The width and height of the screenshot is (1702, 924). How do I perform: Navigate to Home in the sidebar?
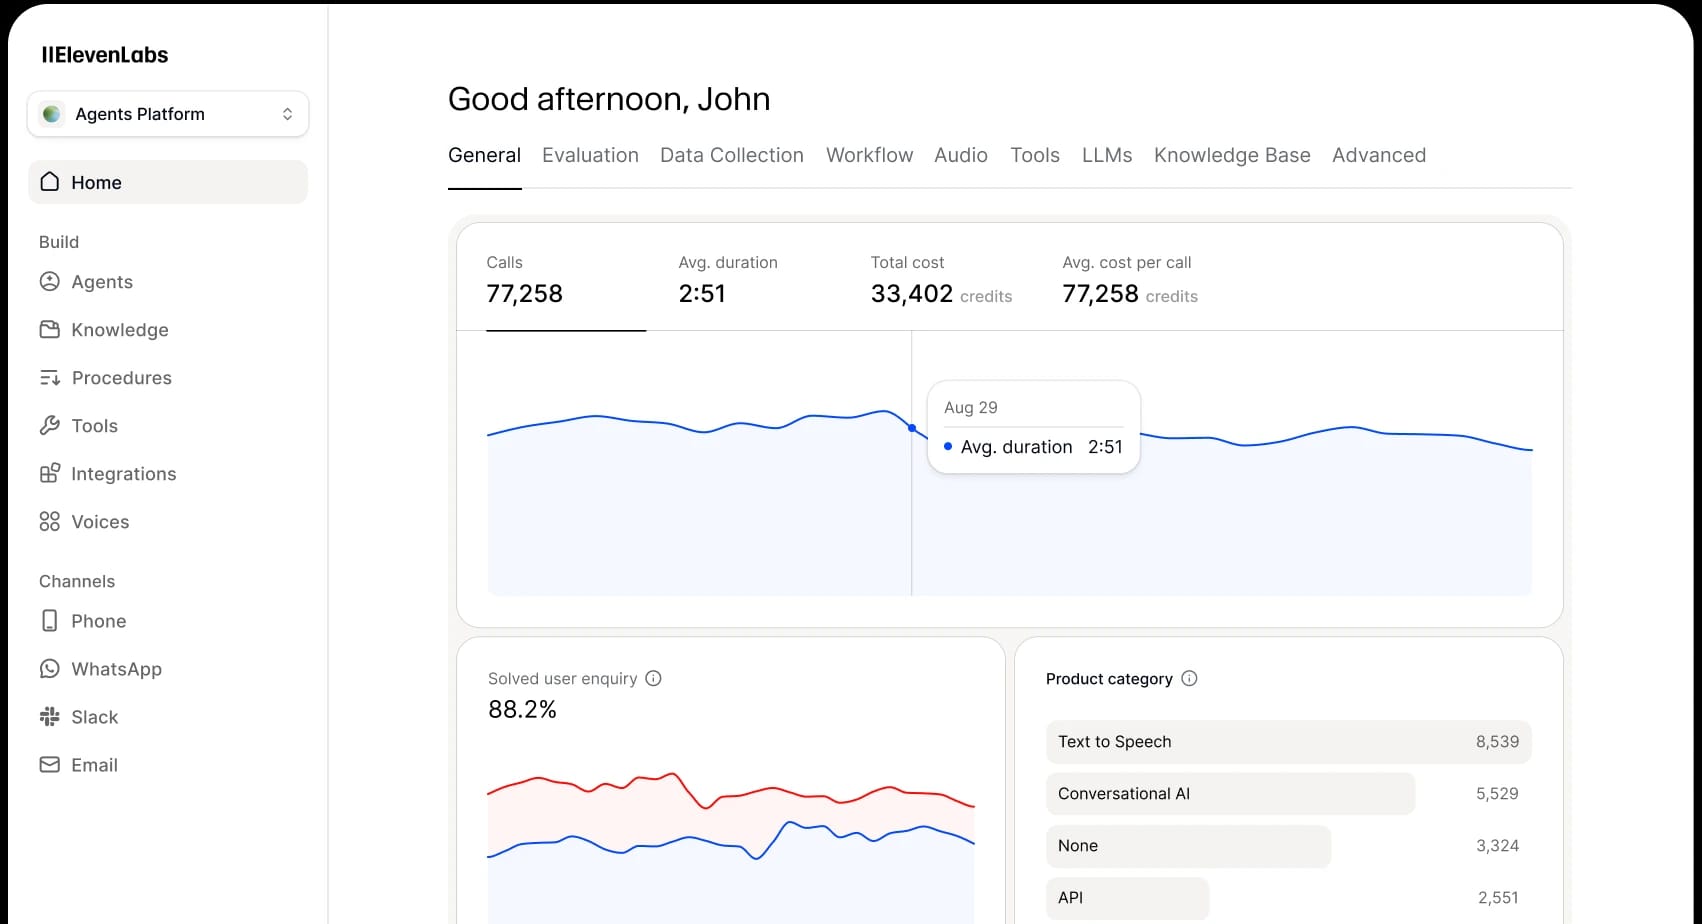click(96, 182)
